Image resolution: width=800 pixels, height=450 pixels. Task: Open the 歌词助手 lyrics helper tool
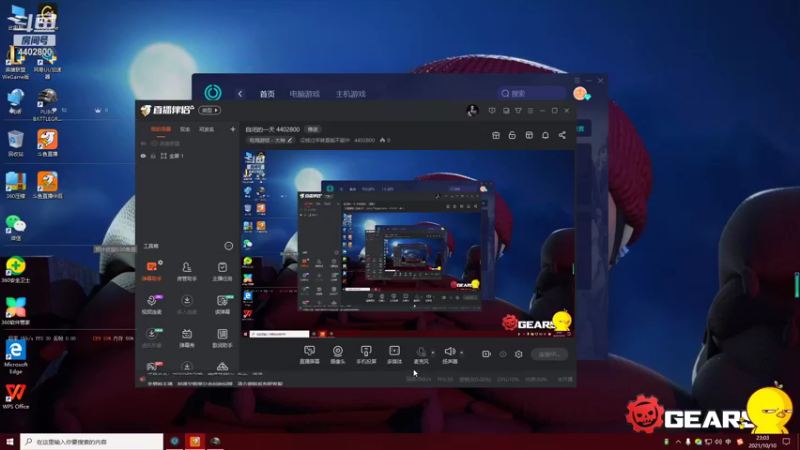pos(222,338)
